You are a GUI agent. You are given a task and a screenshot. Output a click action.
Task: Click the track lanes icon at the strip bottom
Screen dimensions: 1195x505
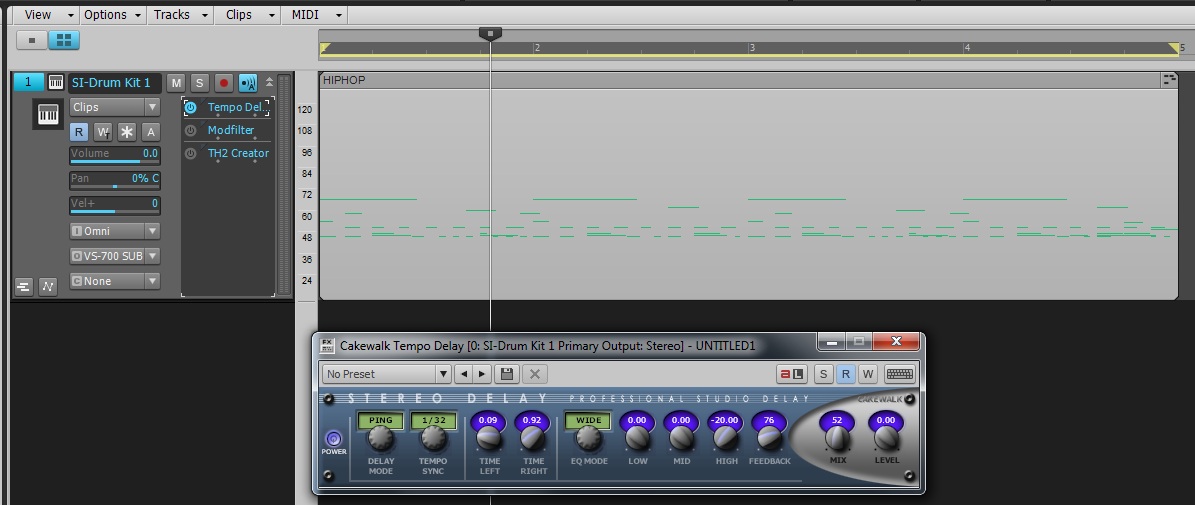tap(24, 286)
